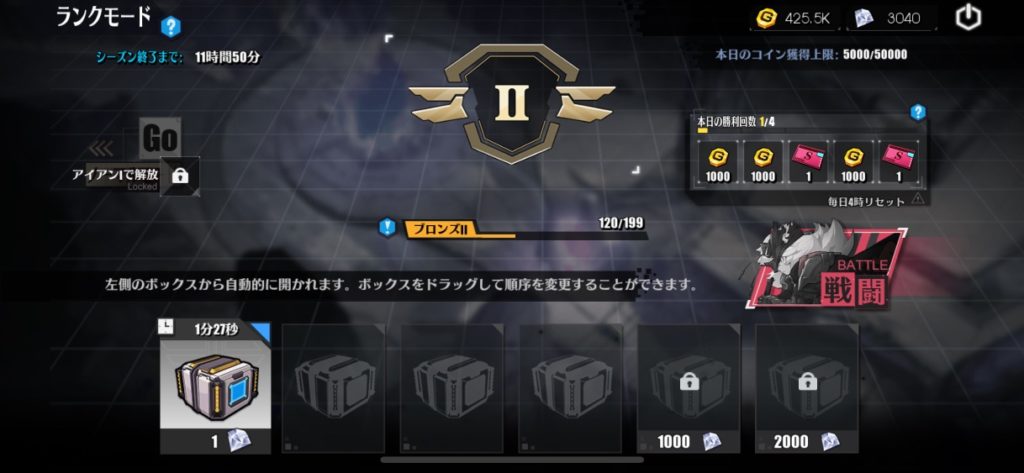Unlock the box slot costing 1000 diamonds

tap(688, 388)
